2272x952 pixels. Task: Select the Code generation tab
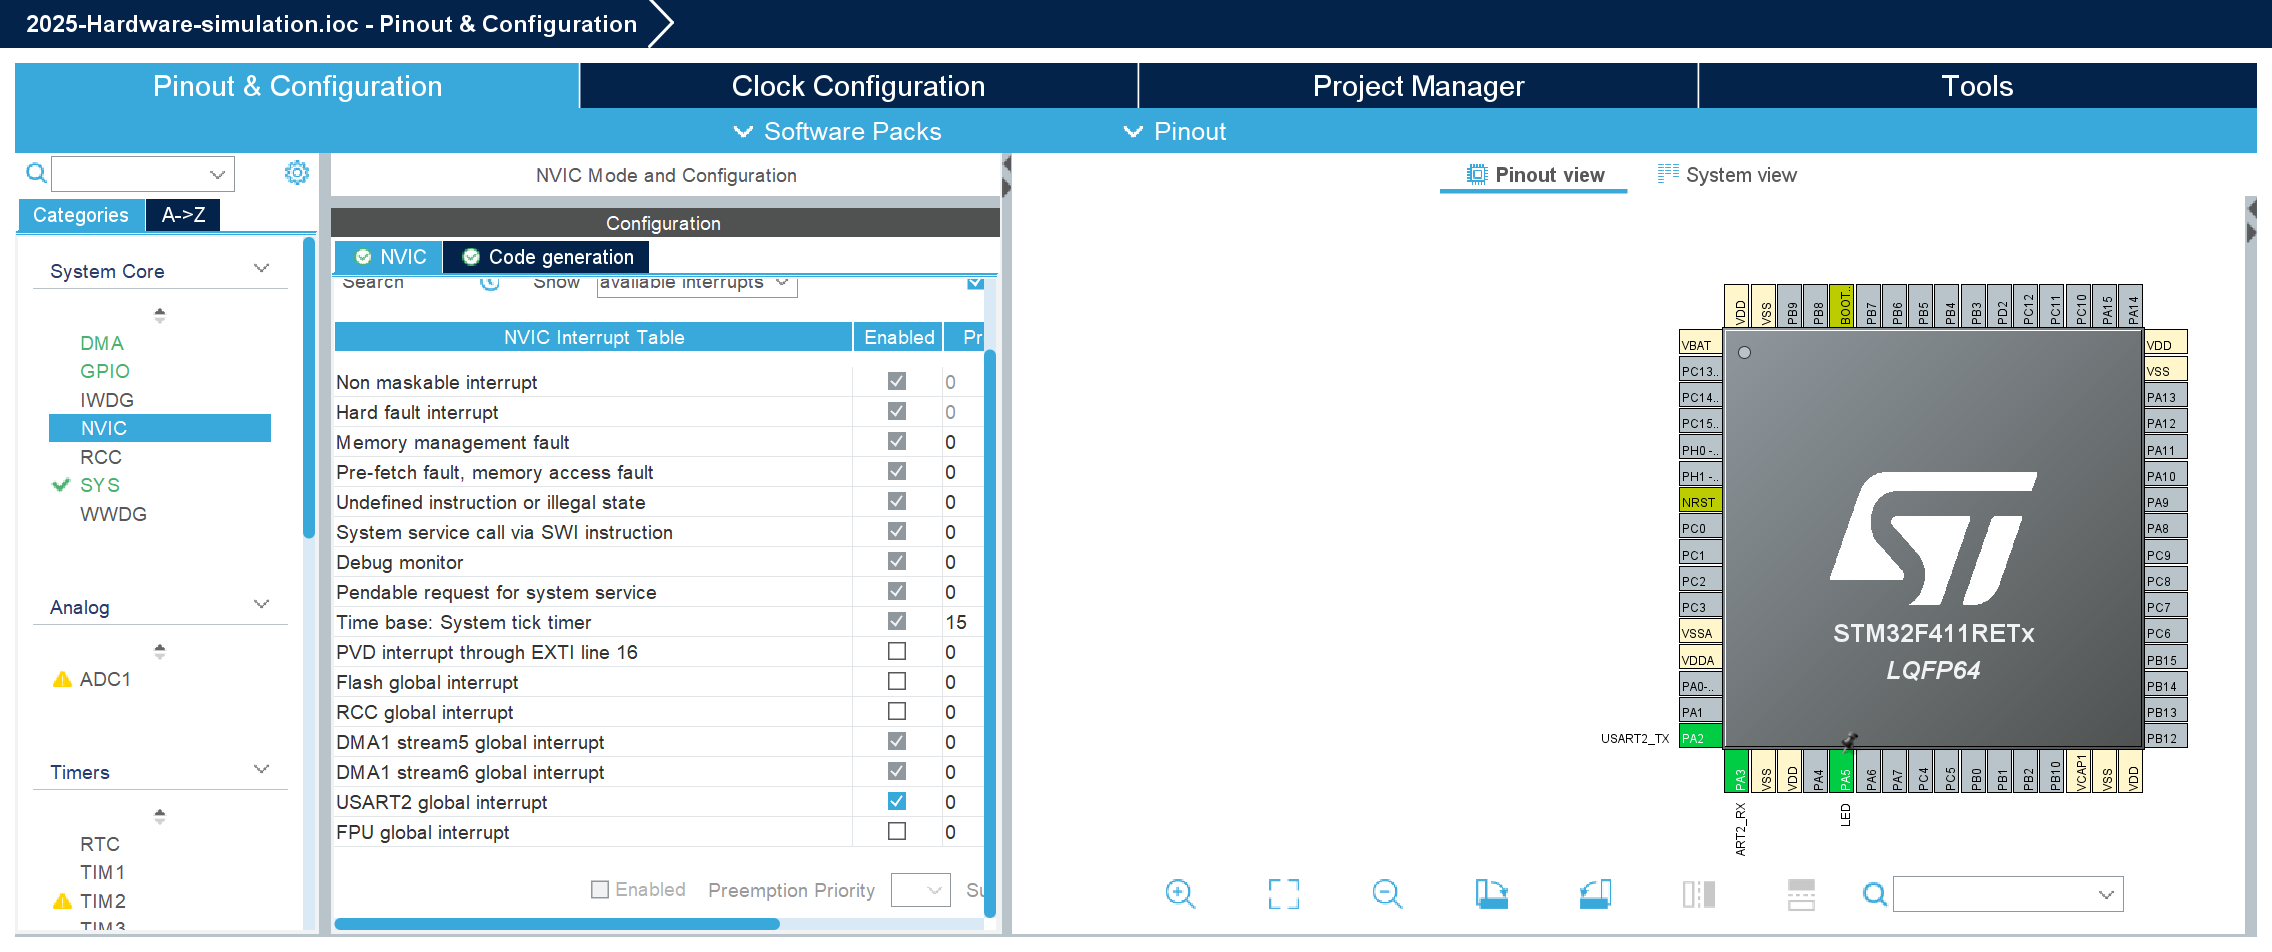[547, 257]
